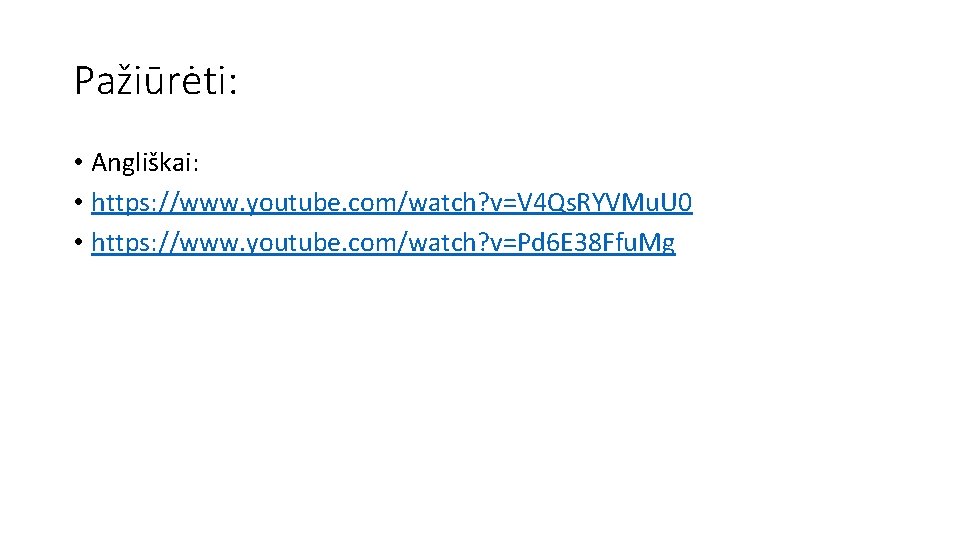Click "www" in the first YouTube link
The width and height of the screenshot is (960, 540).
coord(208,204)
